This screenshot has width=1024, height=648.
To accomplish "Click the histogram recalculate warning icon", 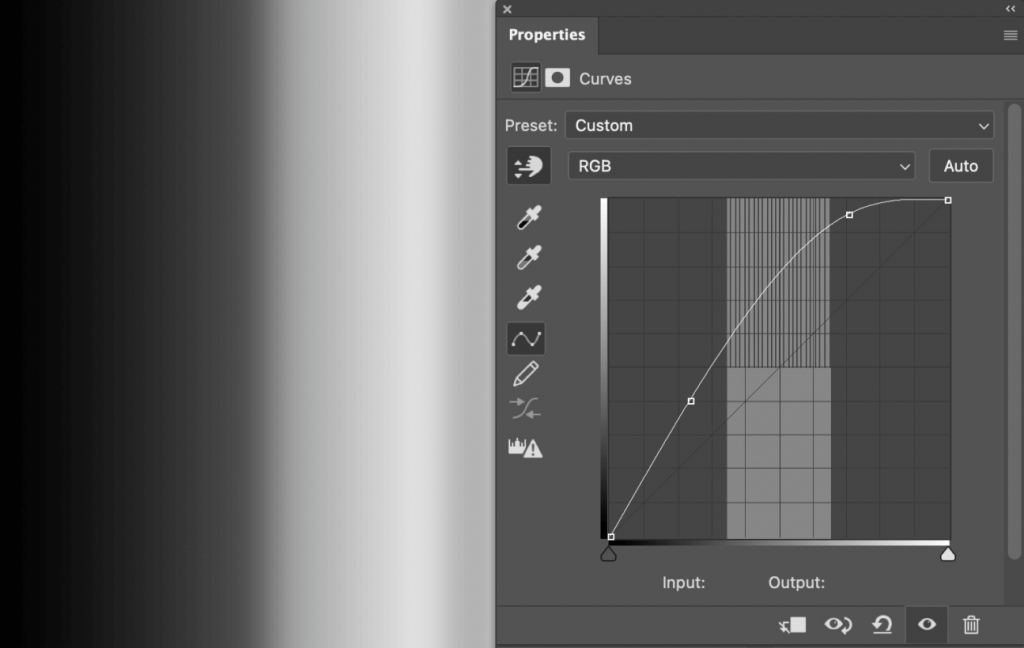I will point(525,448).
